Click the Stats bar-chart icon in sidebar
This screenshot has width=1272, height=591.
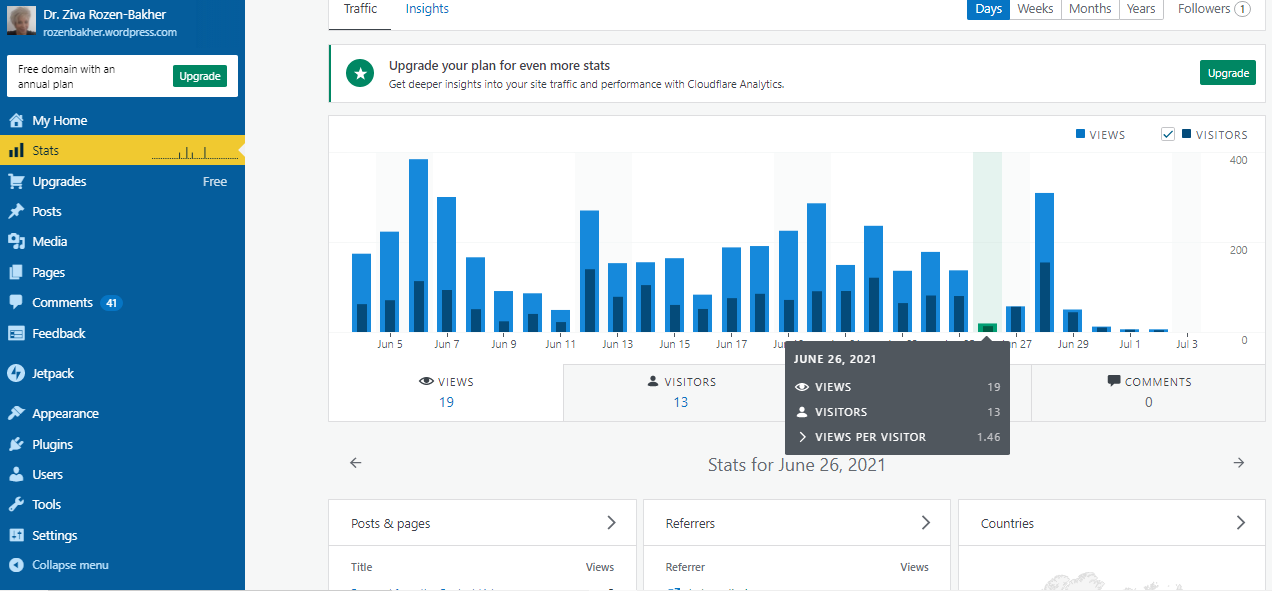[16, 151]
